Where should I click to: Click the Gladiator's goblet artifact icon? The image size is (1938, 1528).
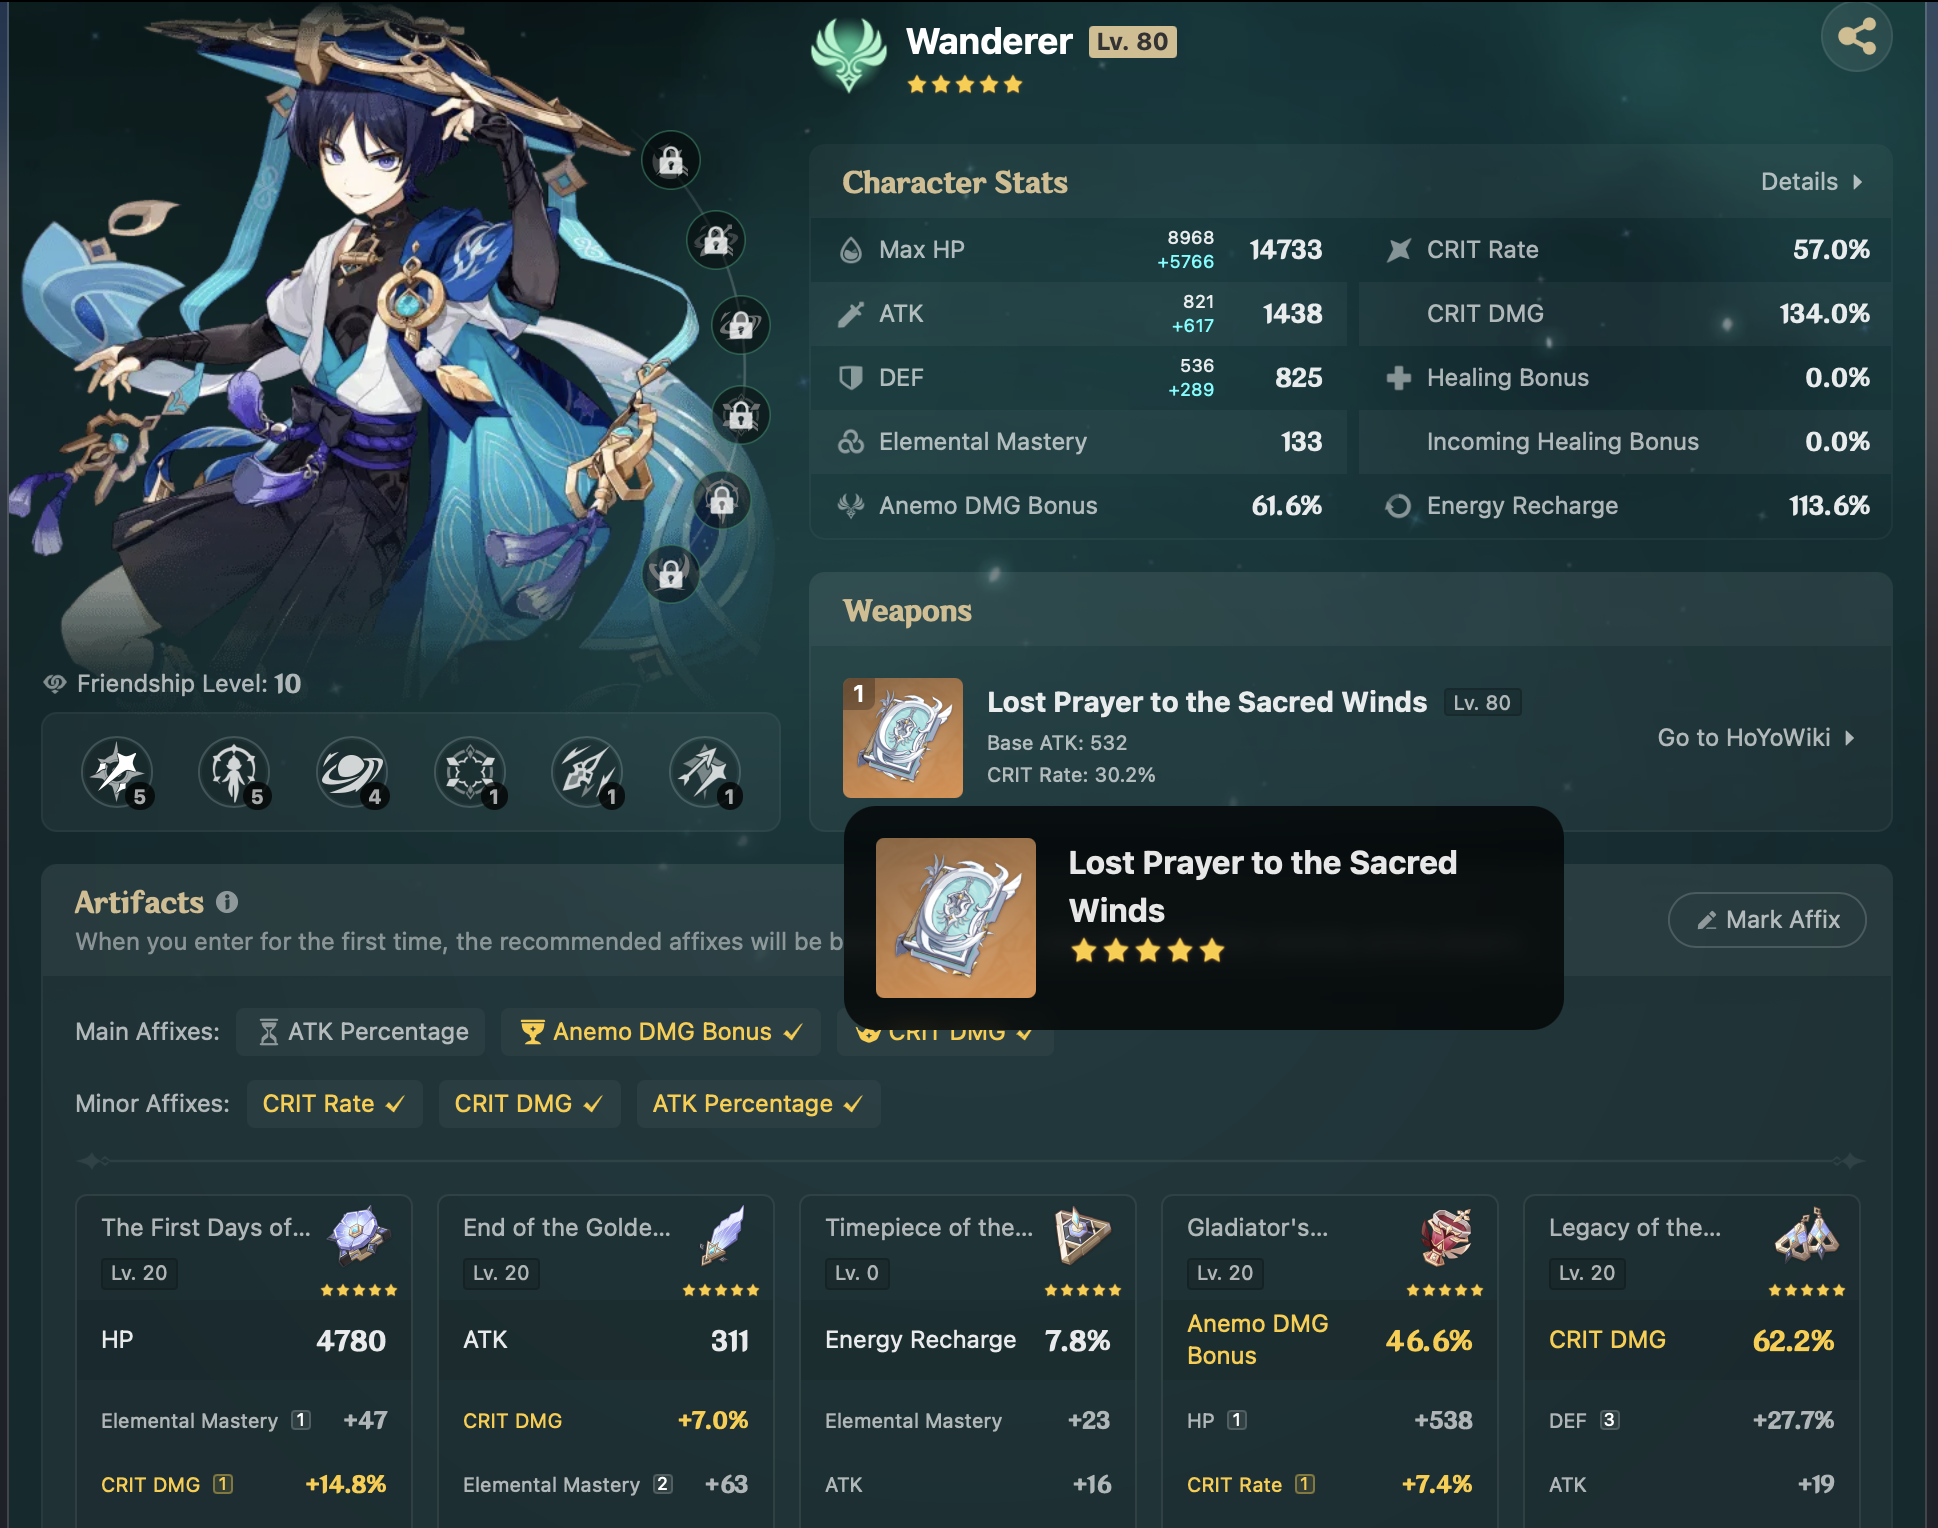[x=1446, y=1236]
